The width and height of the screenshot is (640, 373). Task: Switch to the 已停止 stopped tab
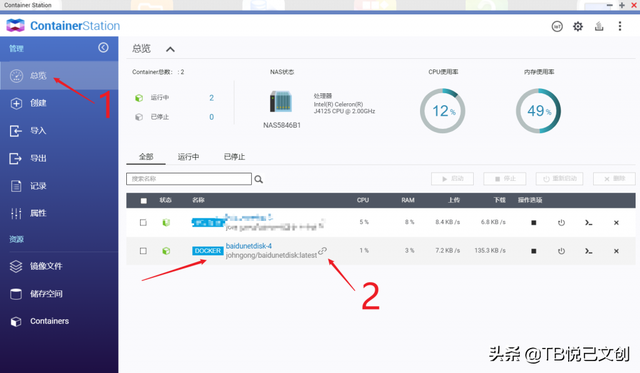click(234, 157)
